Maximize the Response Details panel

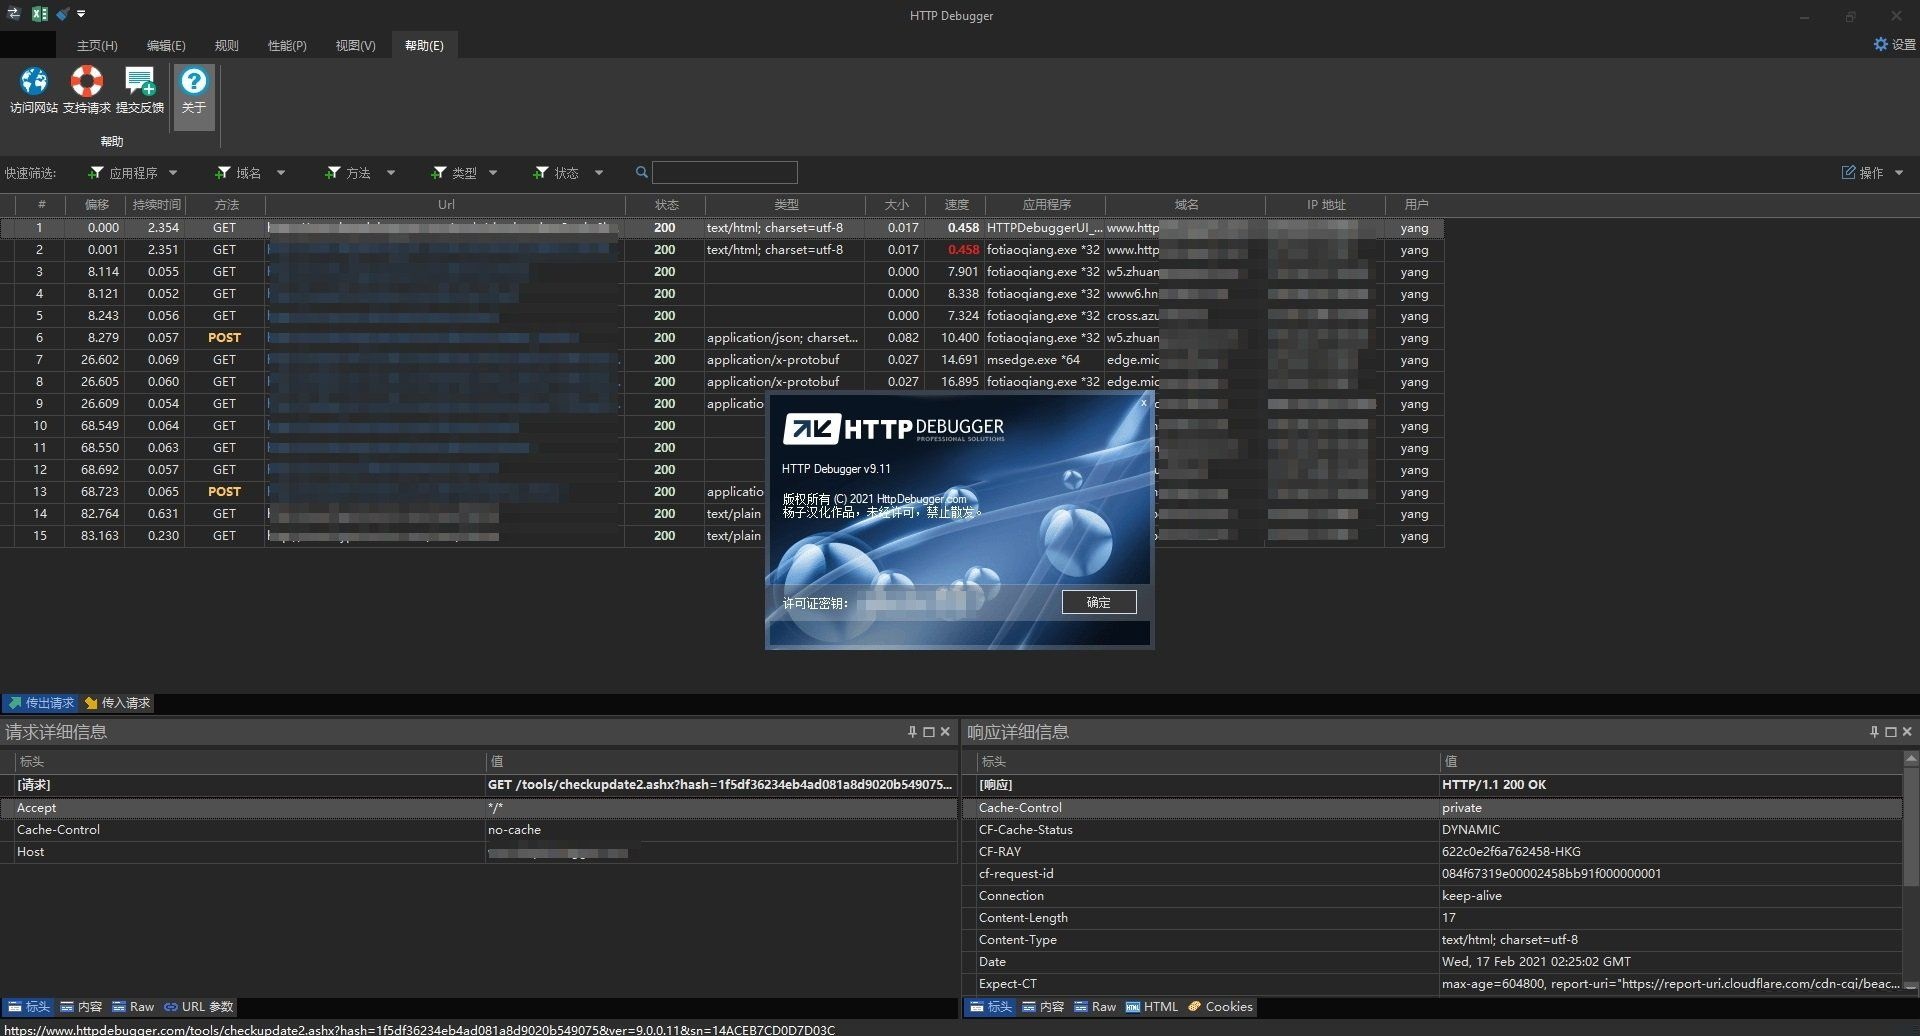[x=1891, y=732]
